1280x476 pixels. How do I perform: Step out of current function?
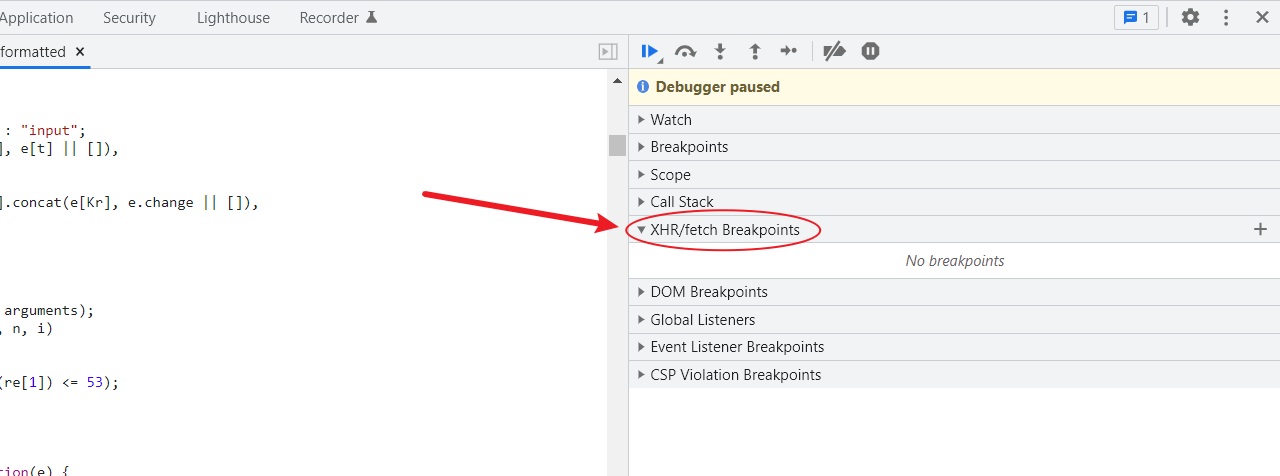tap(755, 51)
